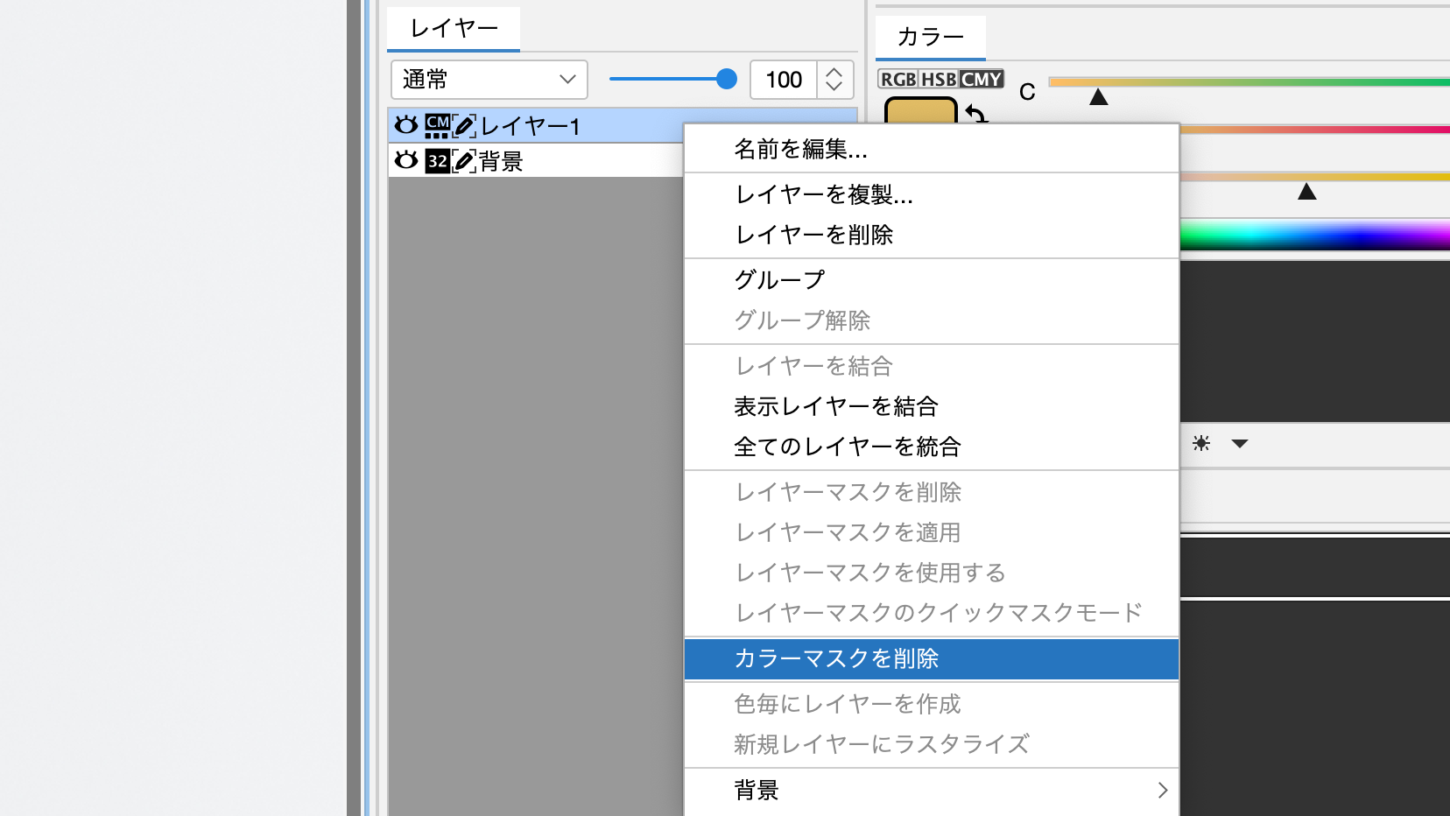Hide レイヤー1 using its eye icon
Image resolution: width=1450 pixels, height=816 pixels.
tap(405, 125)
